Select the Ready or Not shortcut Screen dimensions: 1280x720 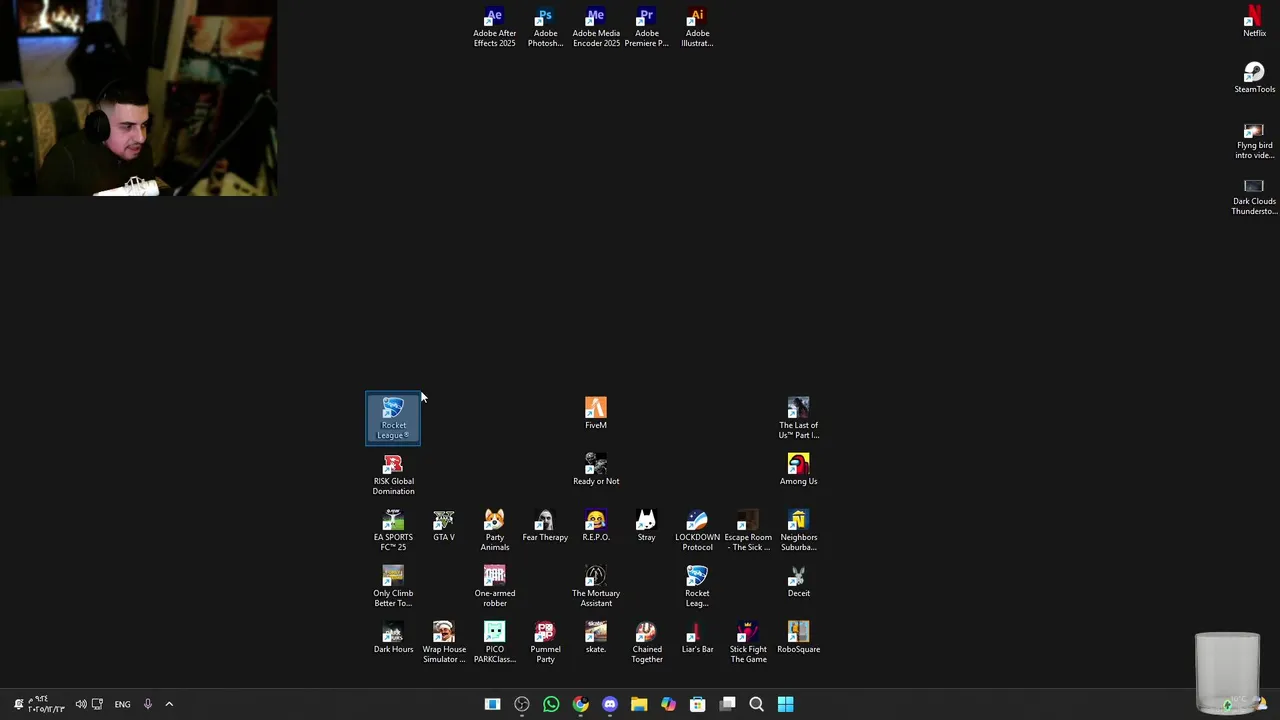[x=596, y=470]
